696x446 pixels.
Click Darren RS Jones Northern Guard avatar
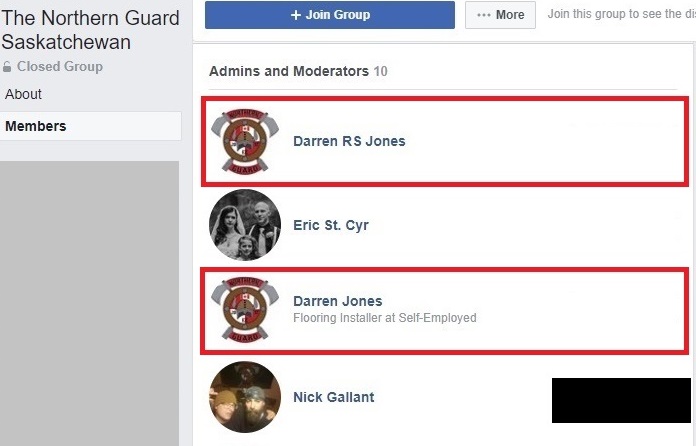(245, 141)
